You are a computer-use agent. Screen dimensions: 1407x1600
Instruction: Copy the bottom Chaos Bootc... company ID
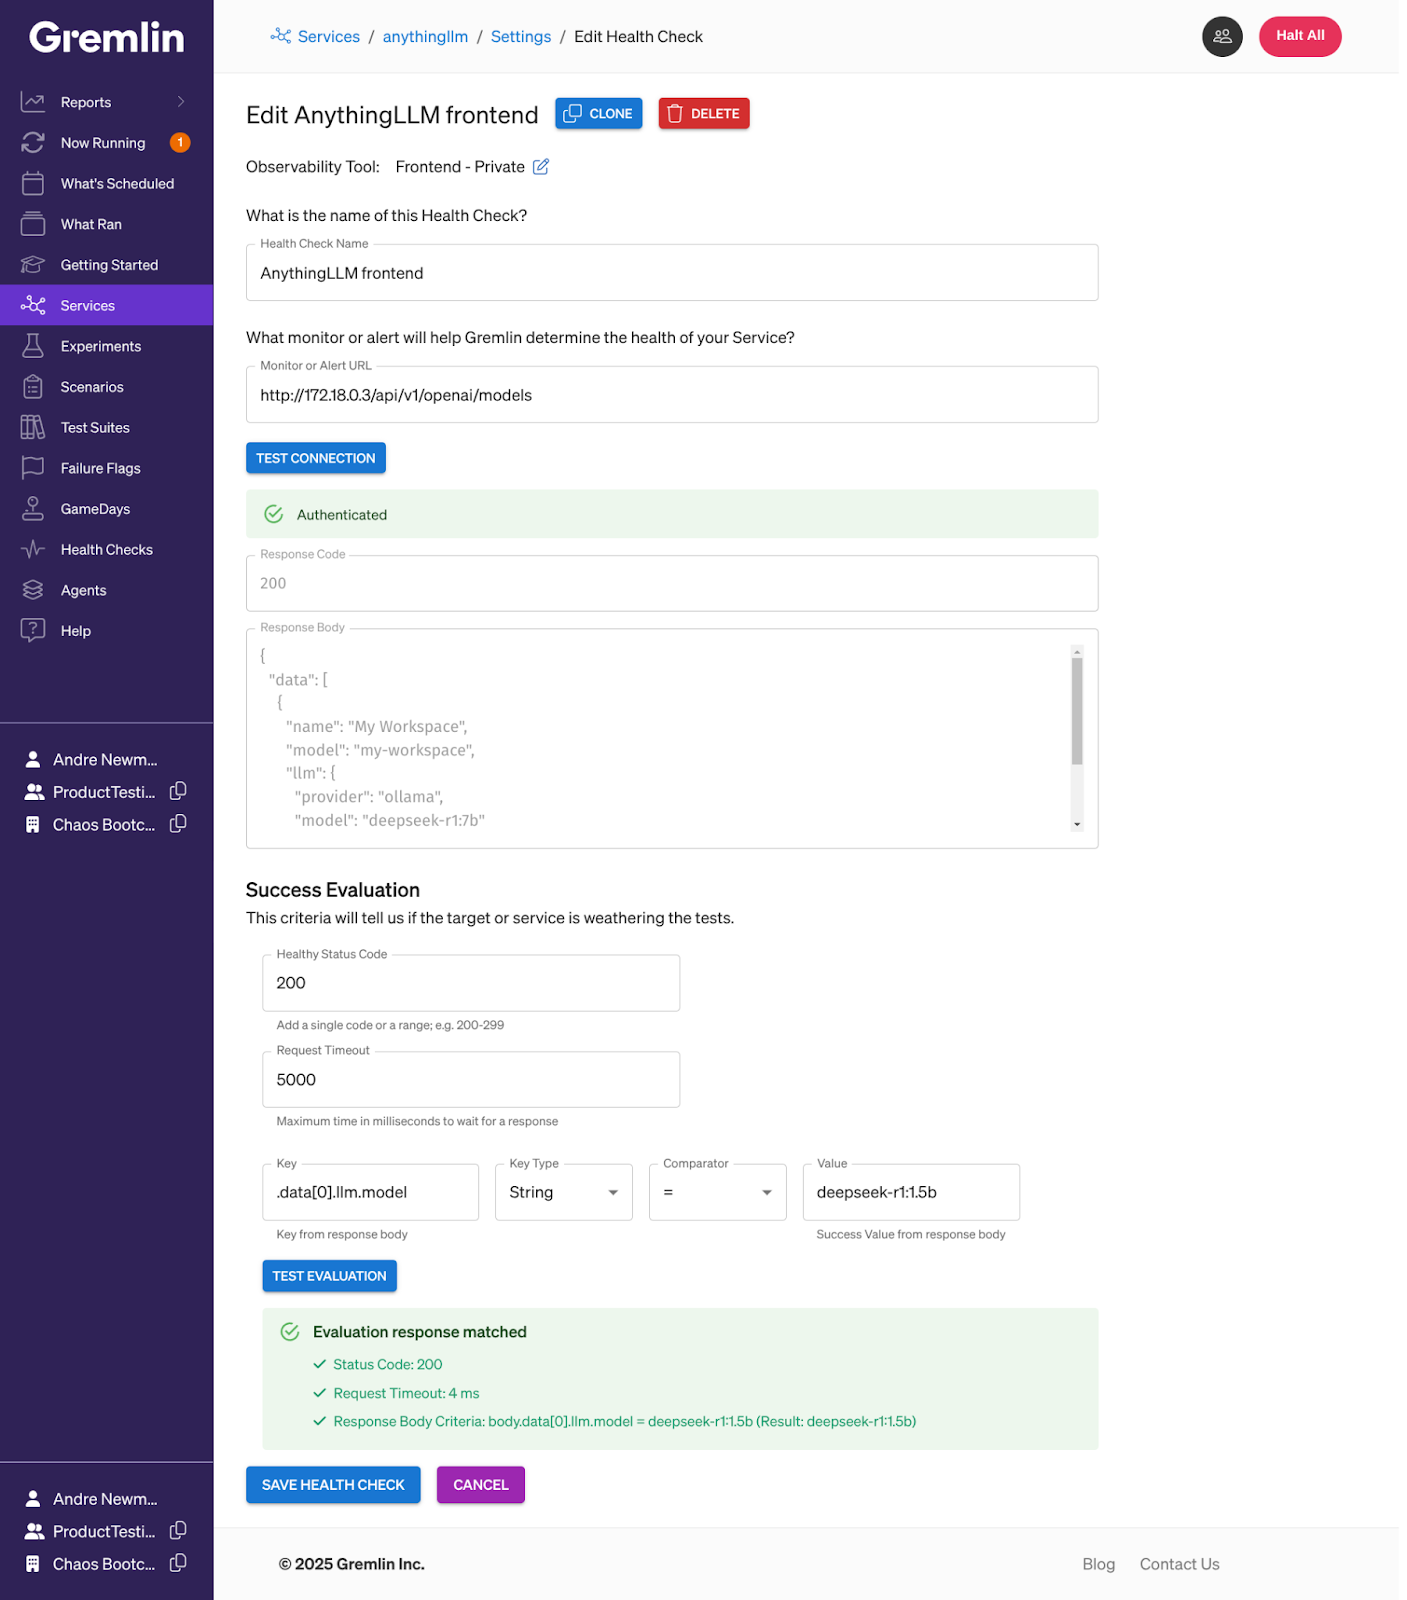[x=178, y=1564]
